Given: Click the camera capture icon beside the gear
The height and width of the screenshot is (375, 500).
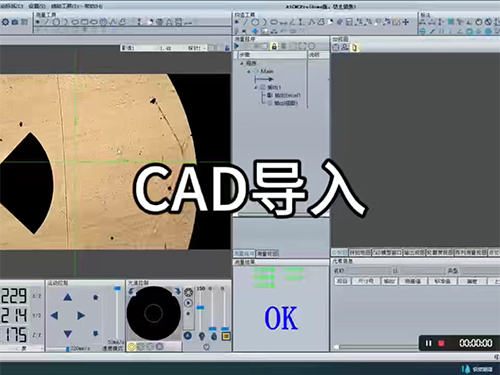Looking at the screenshot, I should click(x=15, y=22).
